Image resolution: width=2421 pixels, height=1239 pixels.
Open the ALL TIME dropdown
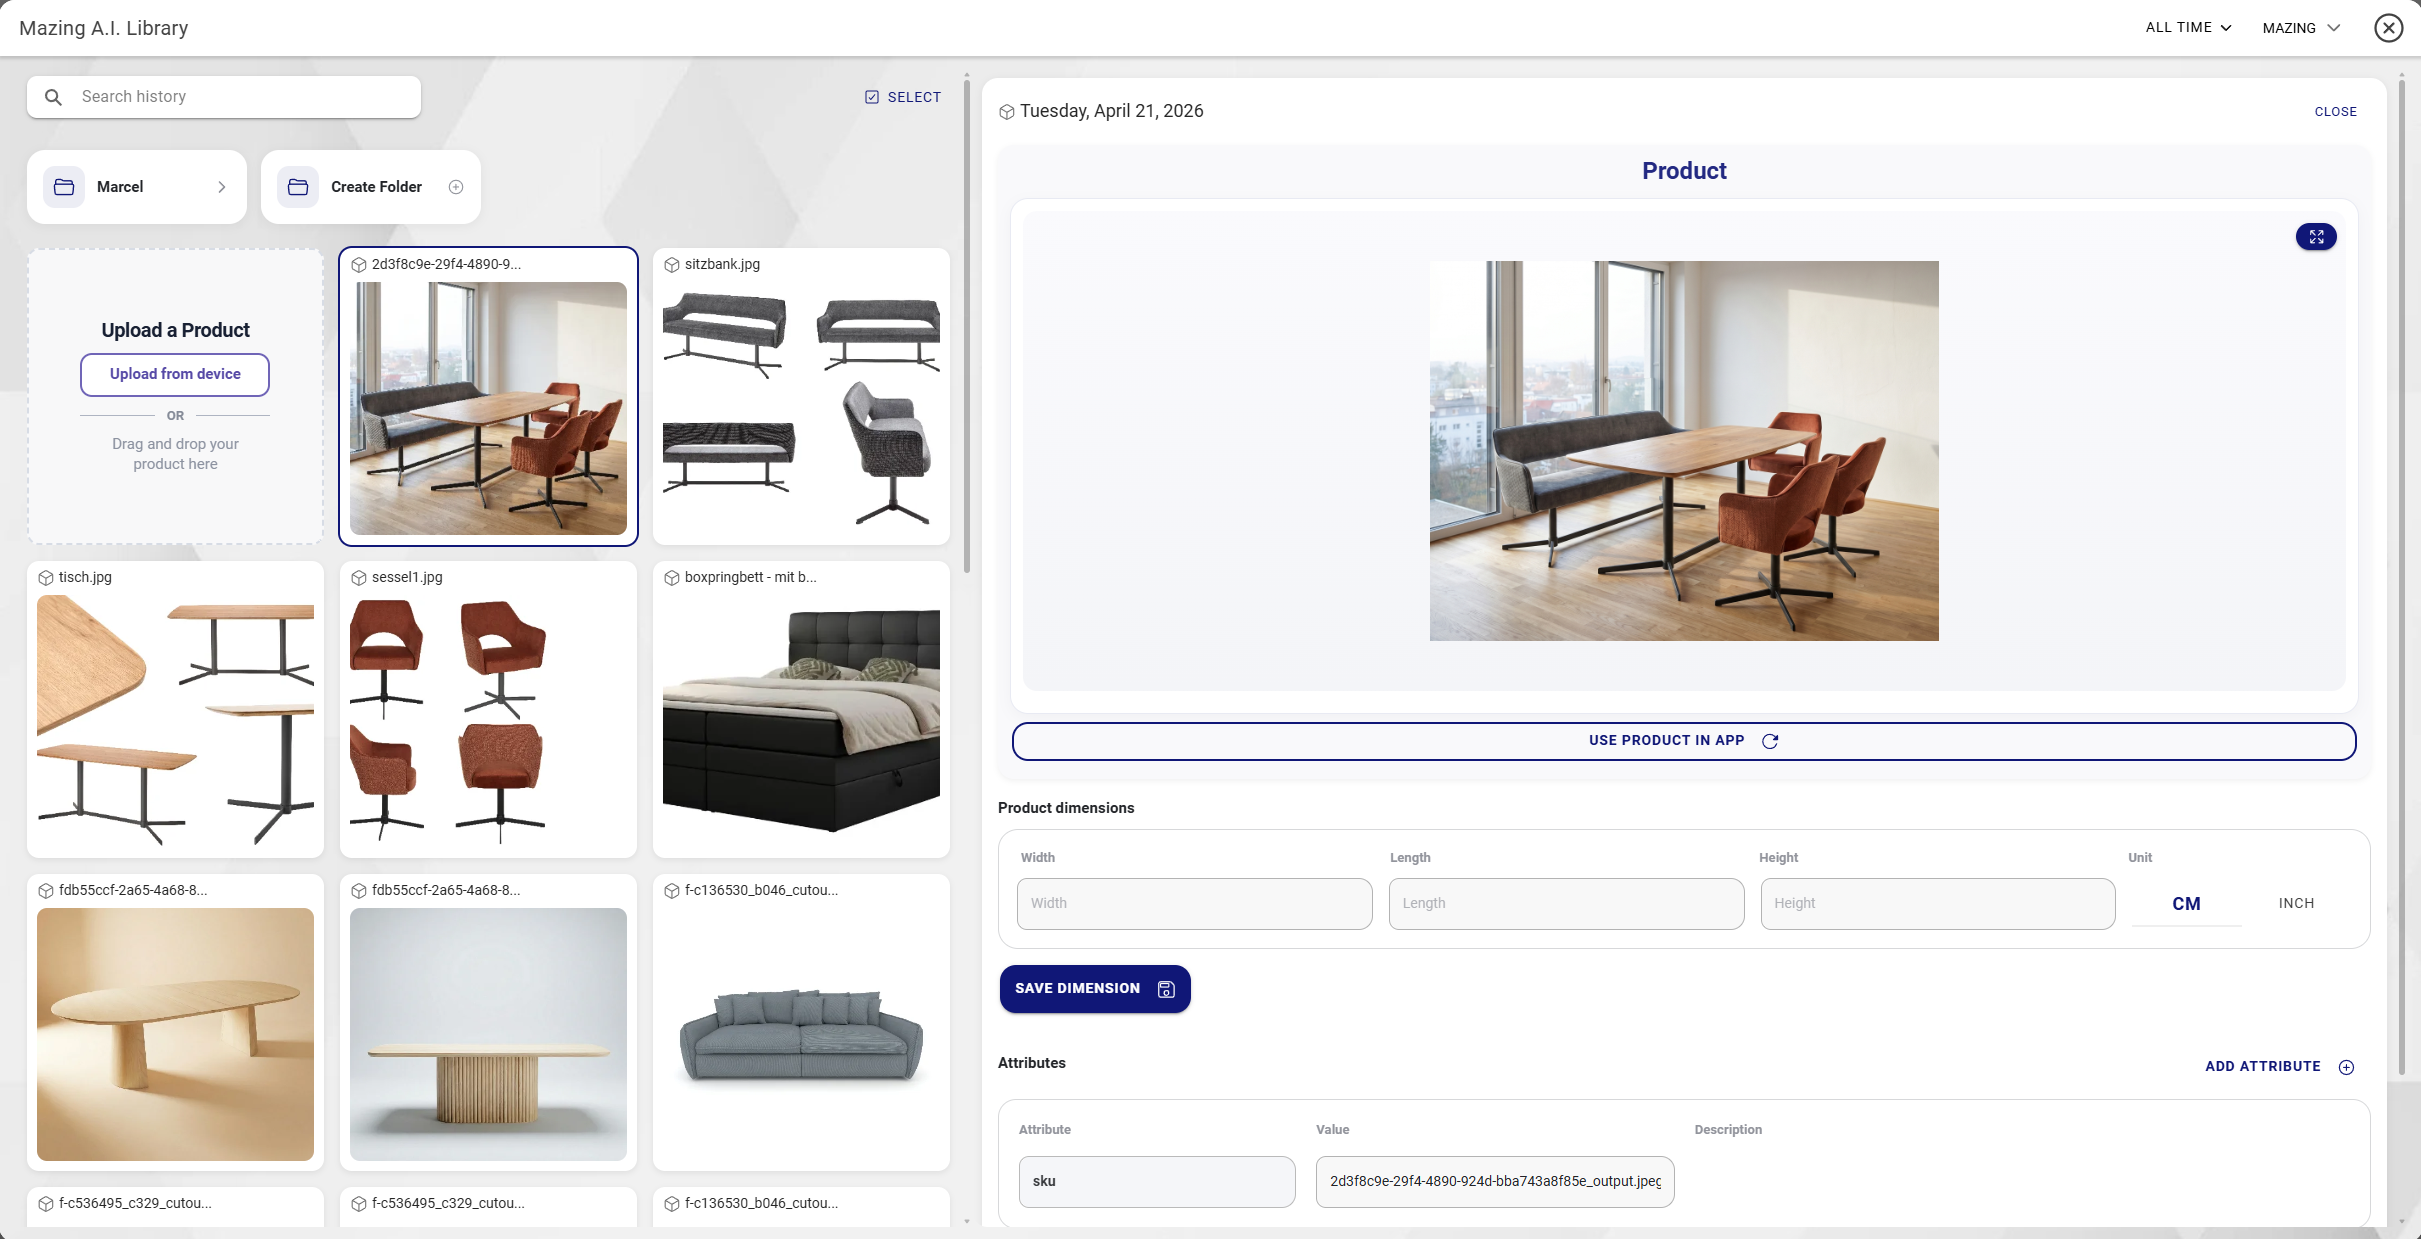(x=2188, y=28)
